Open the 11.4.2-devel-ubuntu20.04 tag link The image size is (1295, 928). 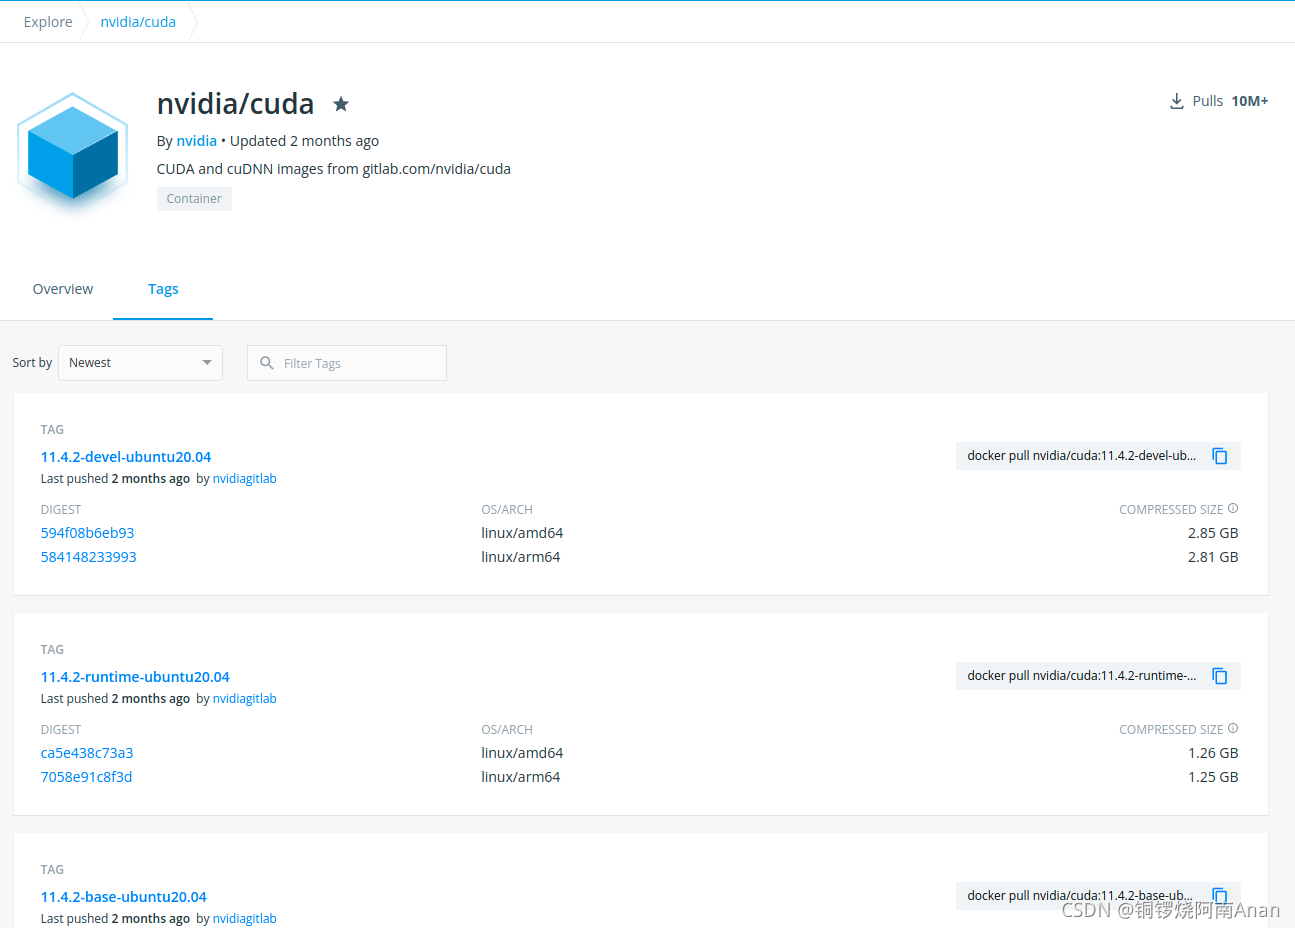(125, 456)
